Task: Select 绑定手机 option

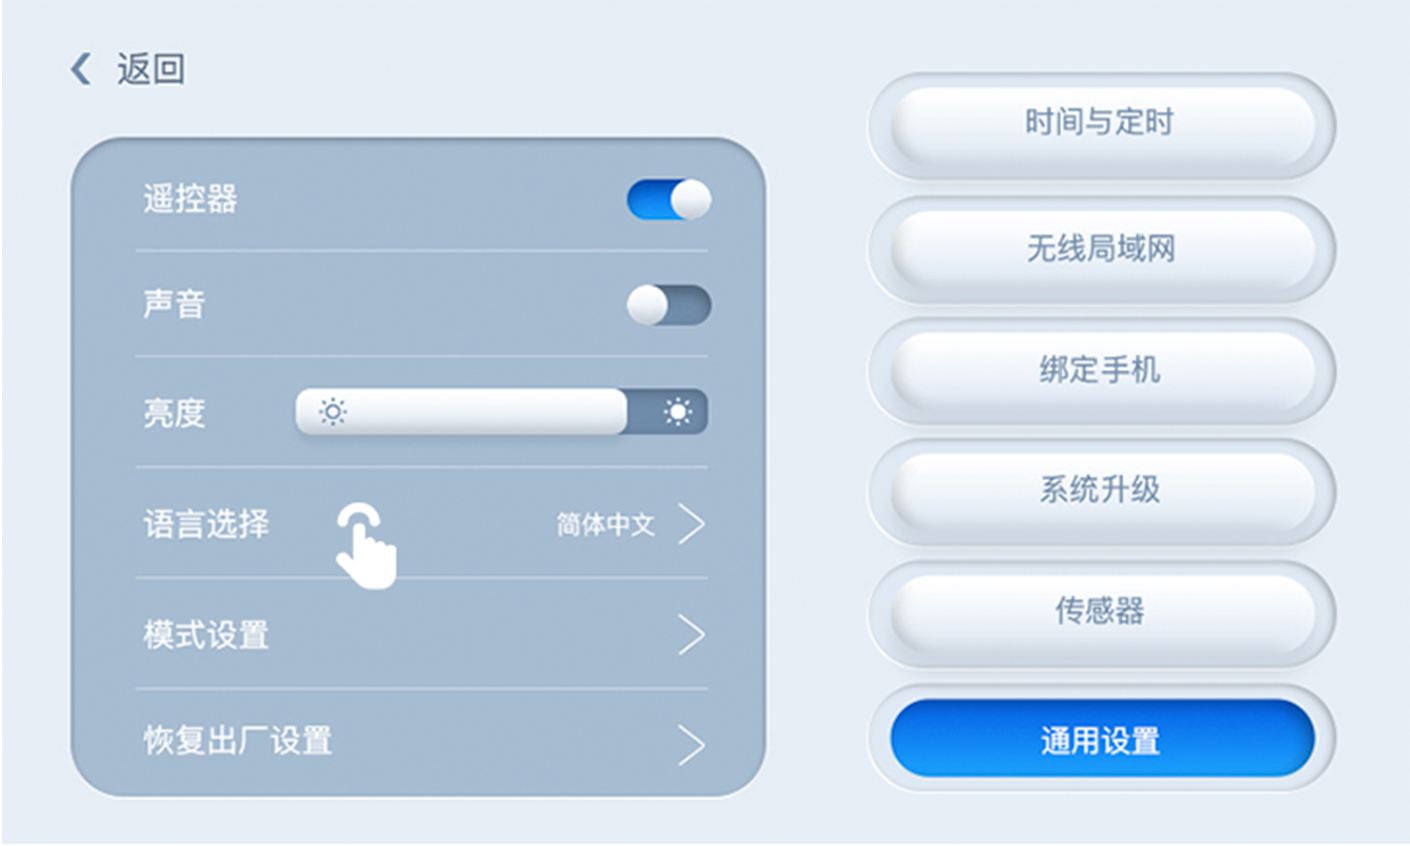Action: tap(1101, 370)
